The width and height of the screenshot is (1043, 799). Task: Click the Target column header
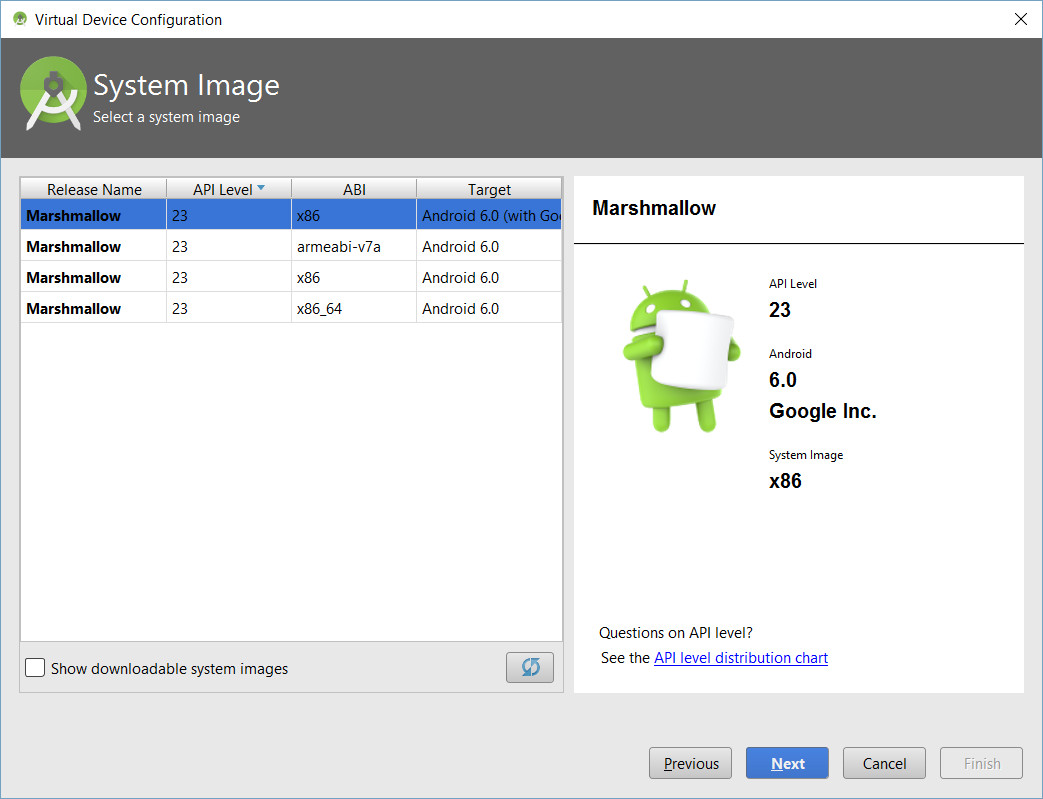point(489,189)
